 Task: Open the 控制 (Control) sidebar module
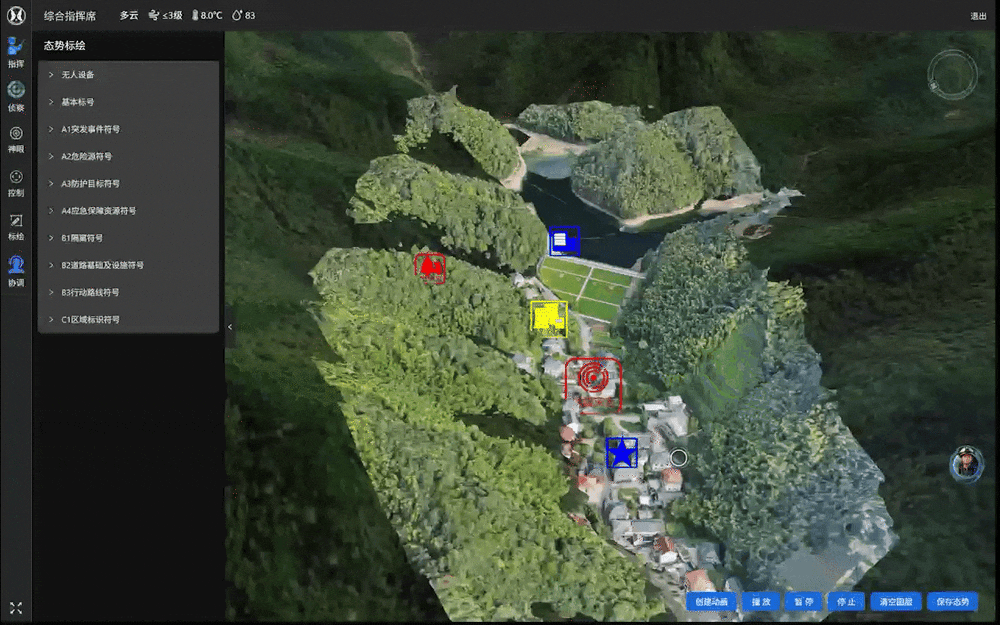click(x=15, y=181)
